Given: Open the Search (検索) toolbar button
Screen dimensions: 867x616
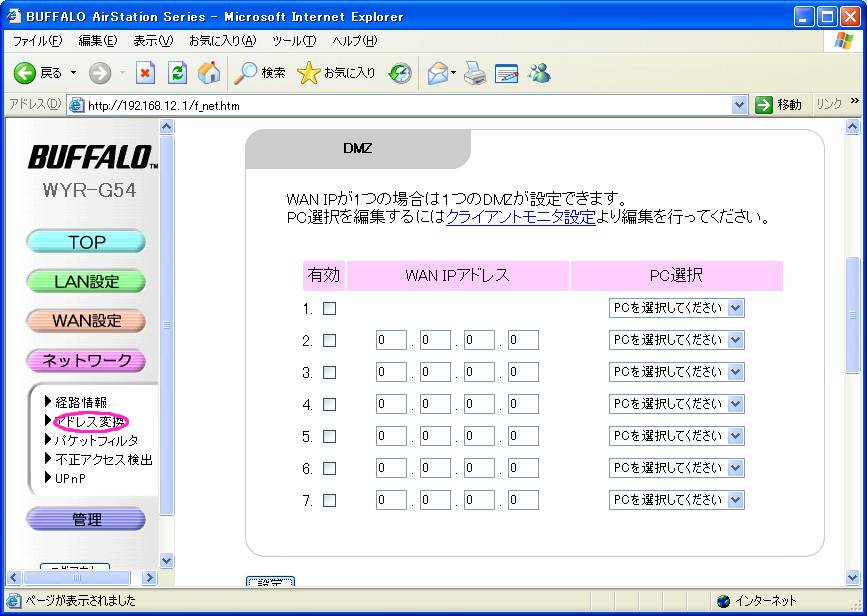Looking at the screenshot, I should click(260, 73).
